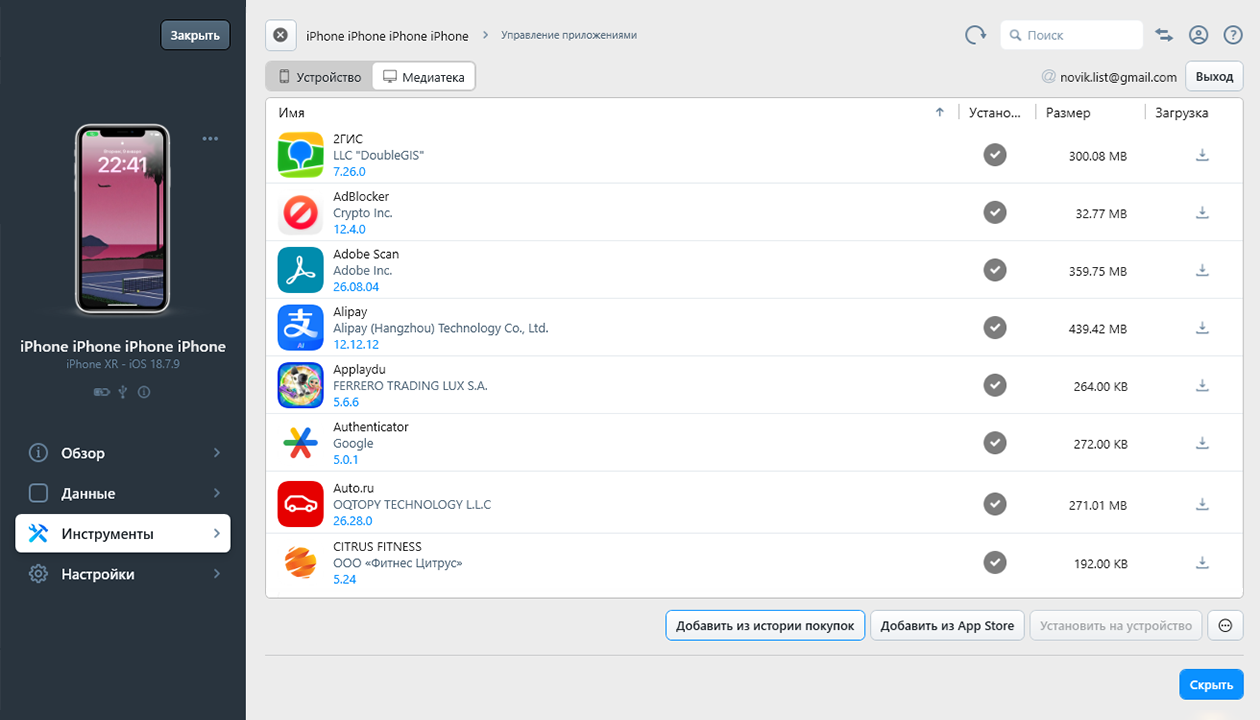
Task: Click the device name in the breadcrumb
Action: click(387, 36)
